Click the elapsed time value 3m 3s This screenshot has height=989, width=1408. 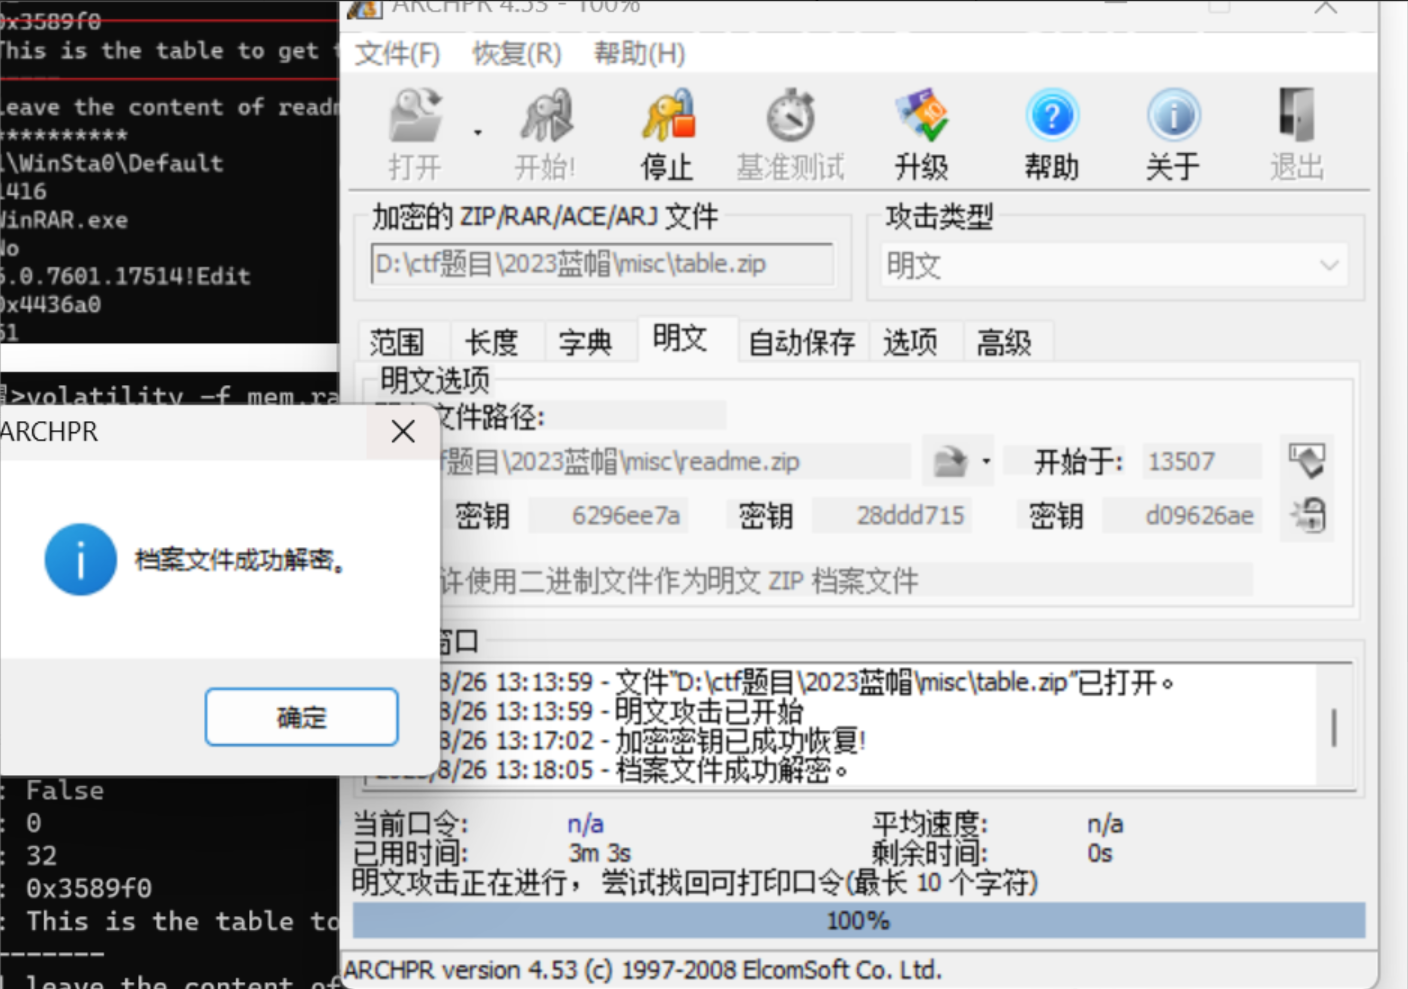tap(600, 853)
